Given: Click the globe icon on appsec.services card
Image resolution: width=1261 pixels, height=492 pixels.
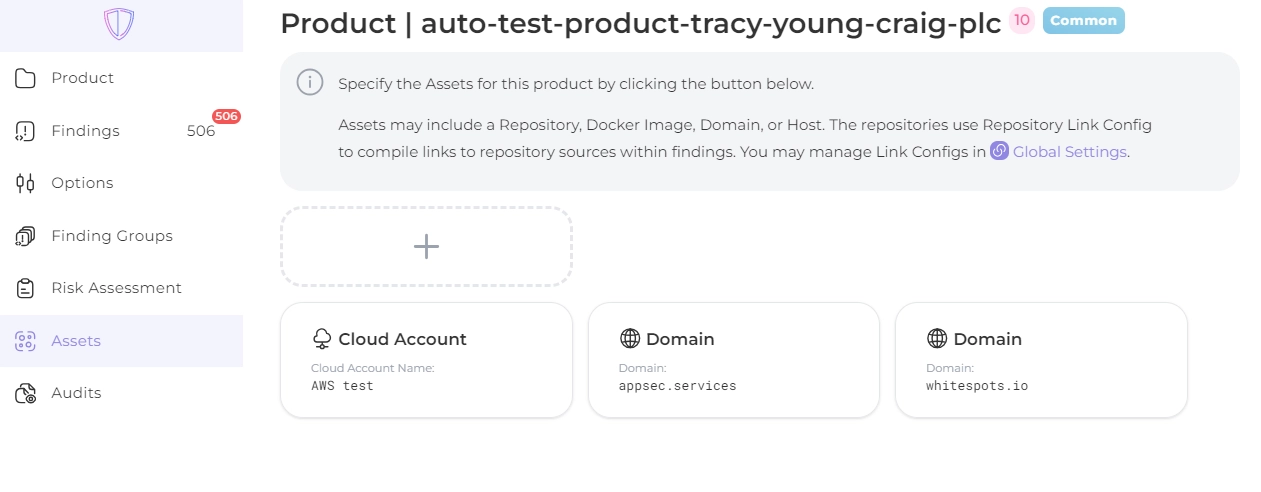Looking at the screenshot, I should [x=630, y=339].
